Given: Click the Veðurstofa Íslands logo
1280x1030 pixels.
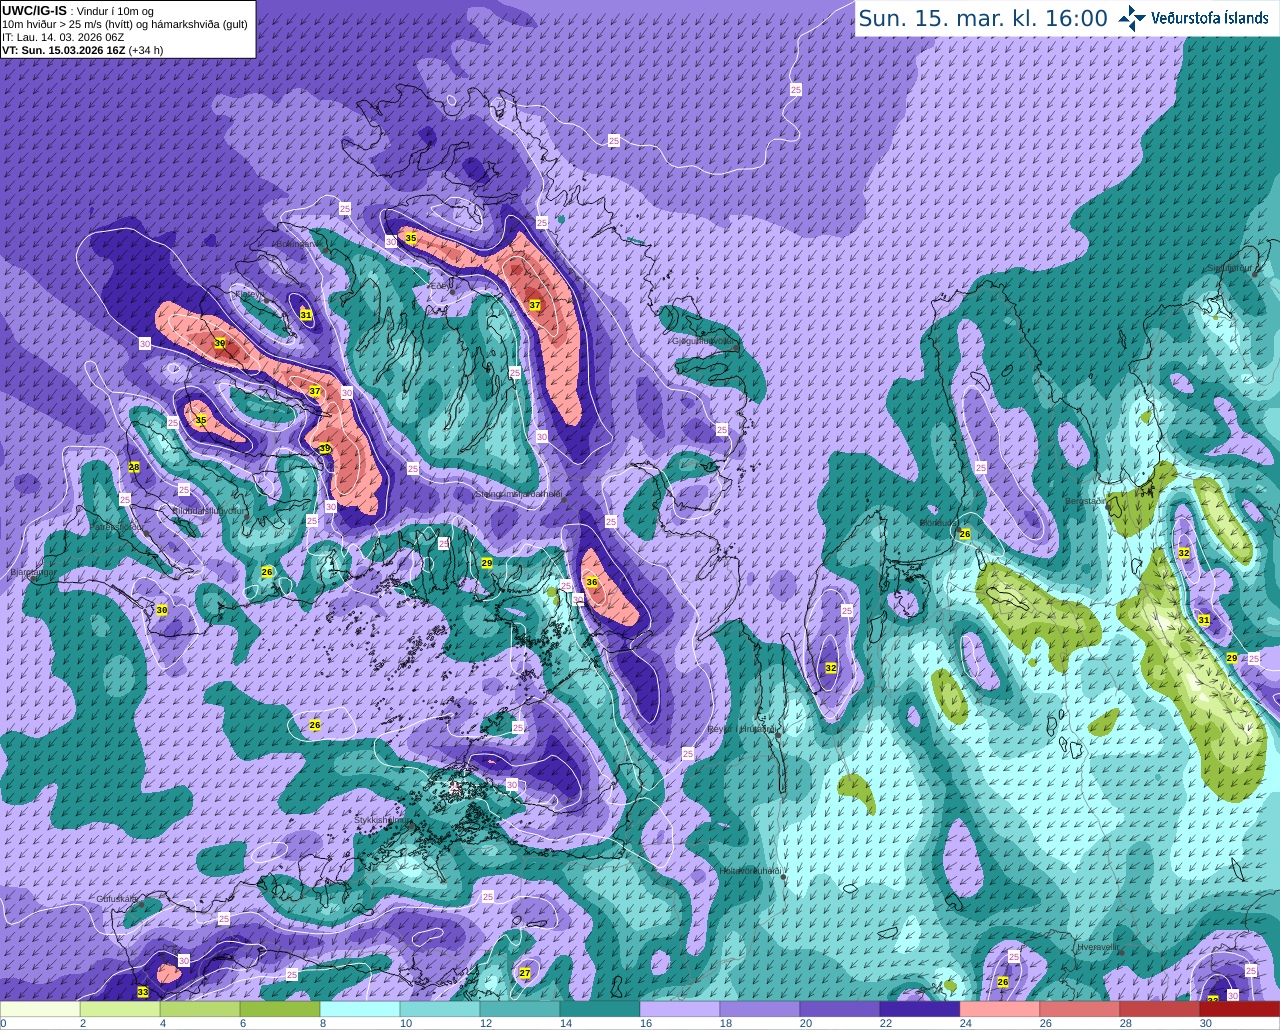Looking at the screenshot, I should 1193,18.
